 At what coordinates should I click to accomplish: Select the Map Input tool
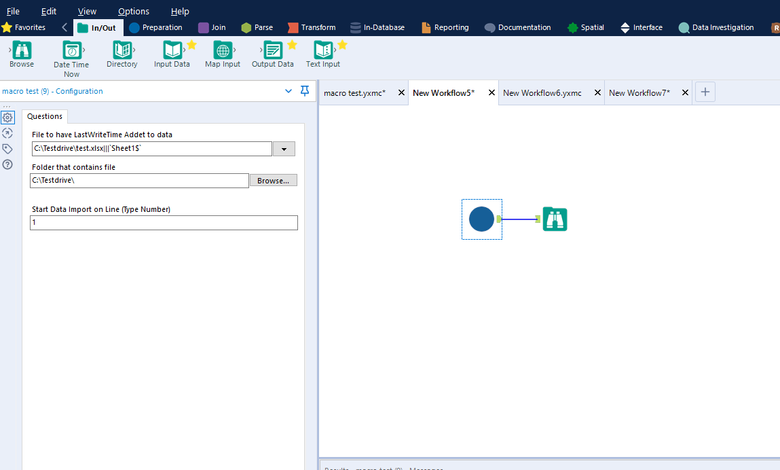point(223,50)
